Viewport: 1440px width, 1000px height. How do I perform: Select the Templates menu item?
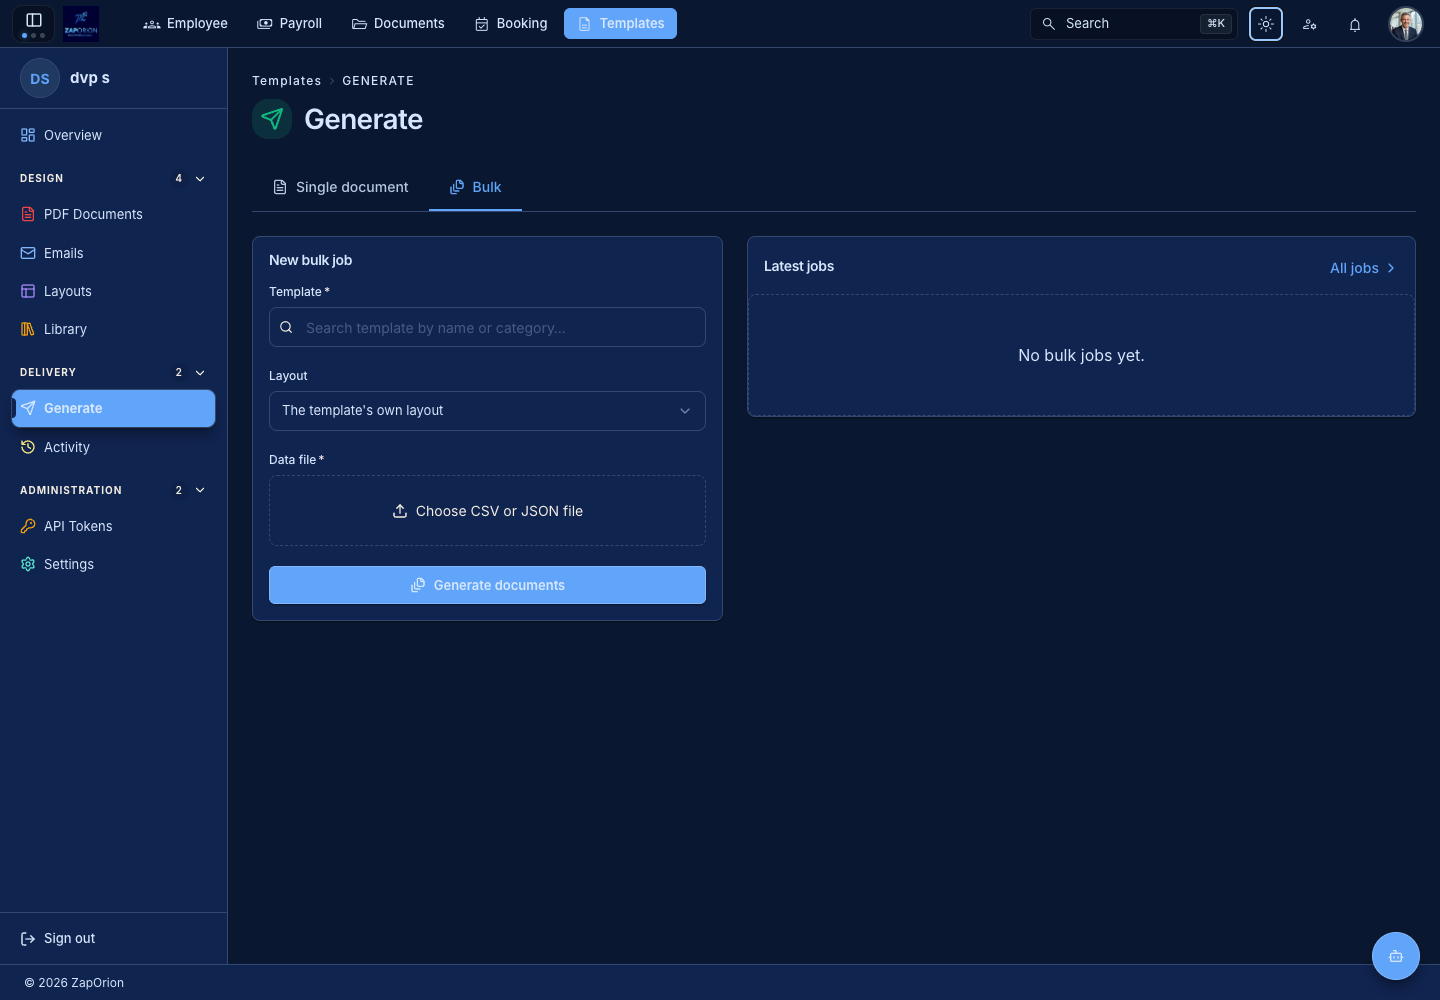[620, 23]
